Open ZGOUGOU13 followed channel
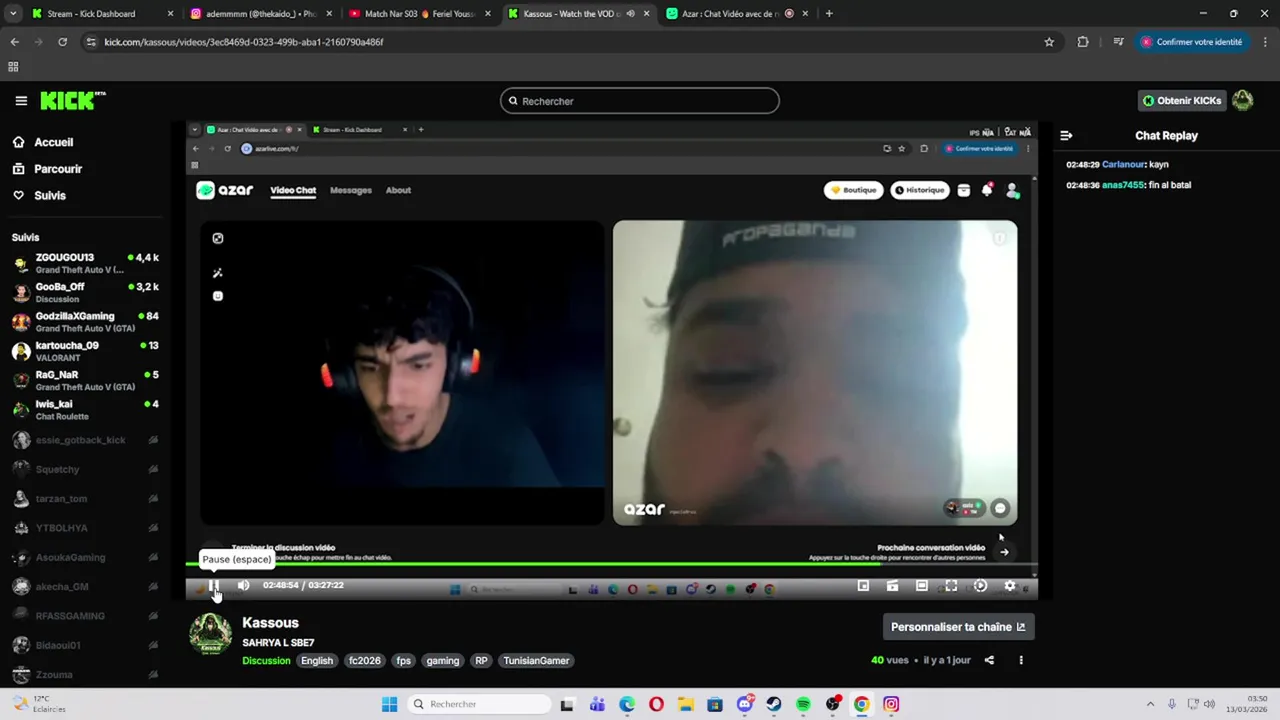The height and width of the screenshot is (720, 1280). pyautogui.click(x=85, y=263)
